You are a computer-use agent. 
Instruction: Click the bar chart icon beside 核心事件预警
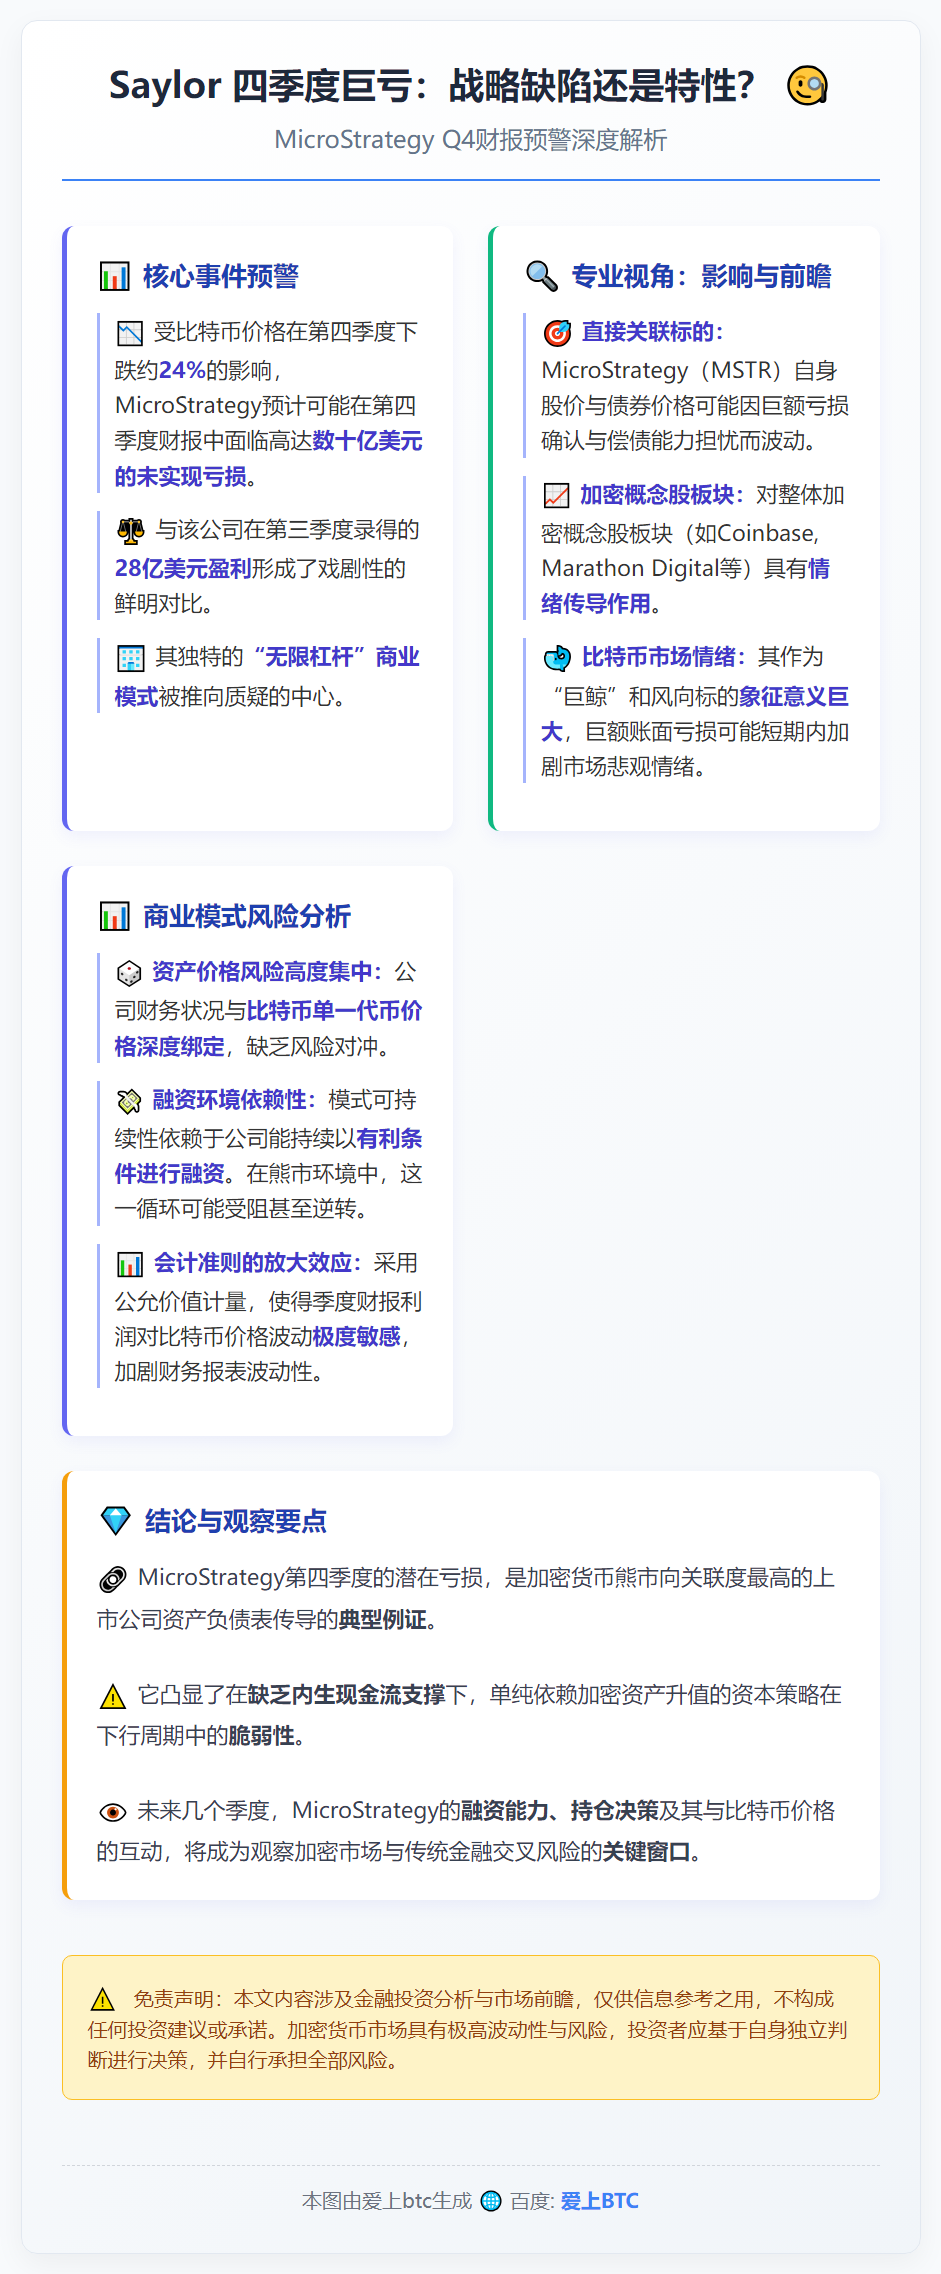(x=115, y=277)
